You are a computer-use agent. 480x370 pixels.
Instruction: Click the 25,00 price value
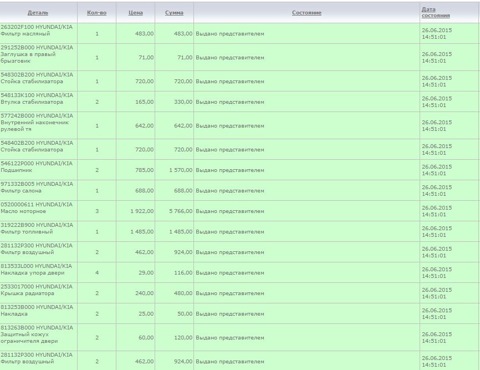(x=146, y=314)
